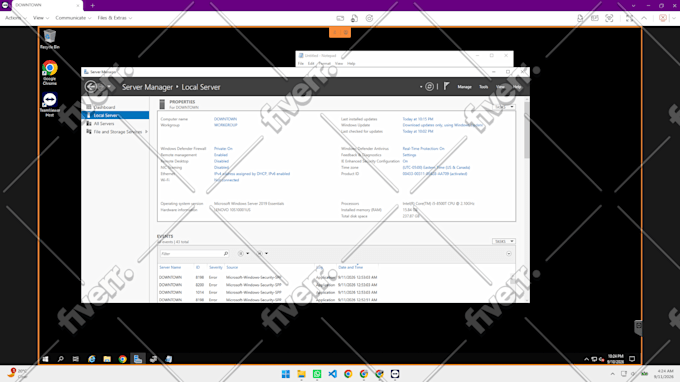Sort events by Server Name column
The height and width of the screenshot is (382, 680).
(170, 268)
